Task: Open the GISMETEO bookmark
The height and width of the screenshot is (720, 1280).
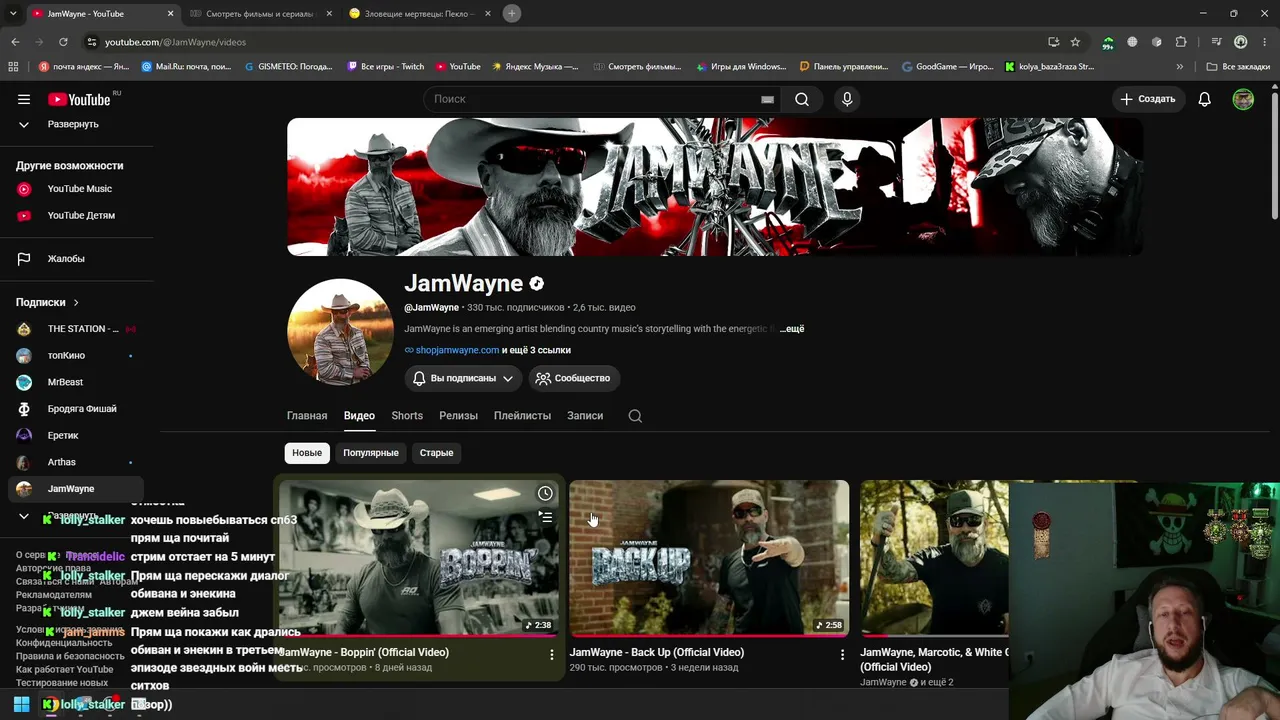Action: click(x=288, y=67)
